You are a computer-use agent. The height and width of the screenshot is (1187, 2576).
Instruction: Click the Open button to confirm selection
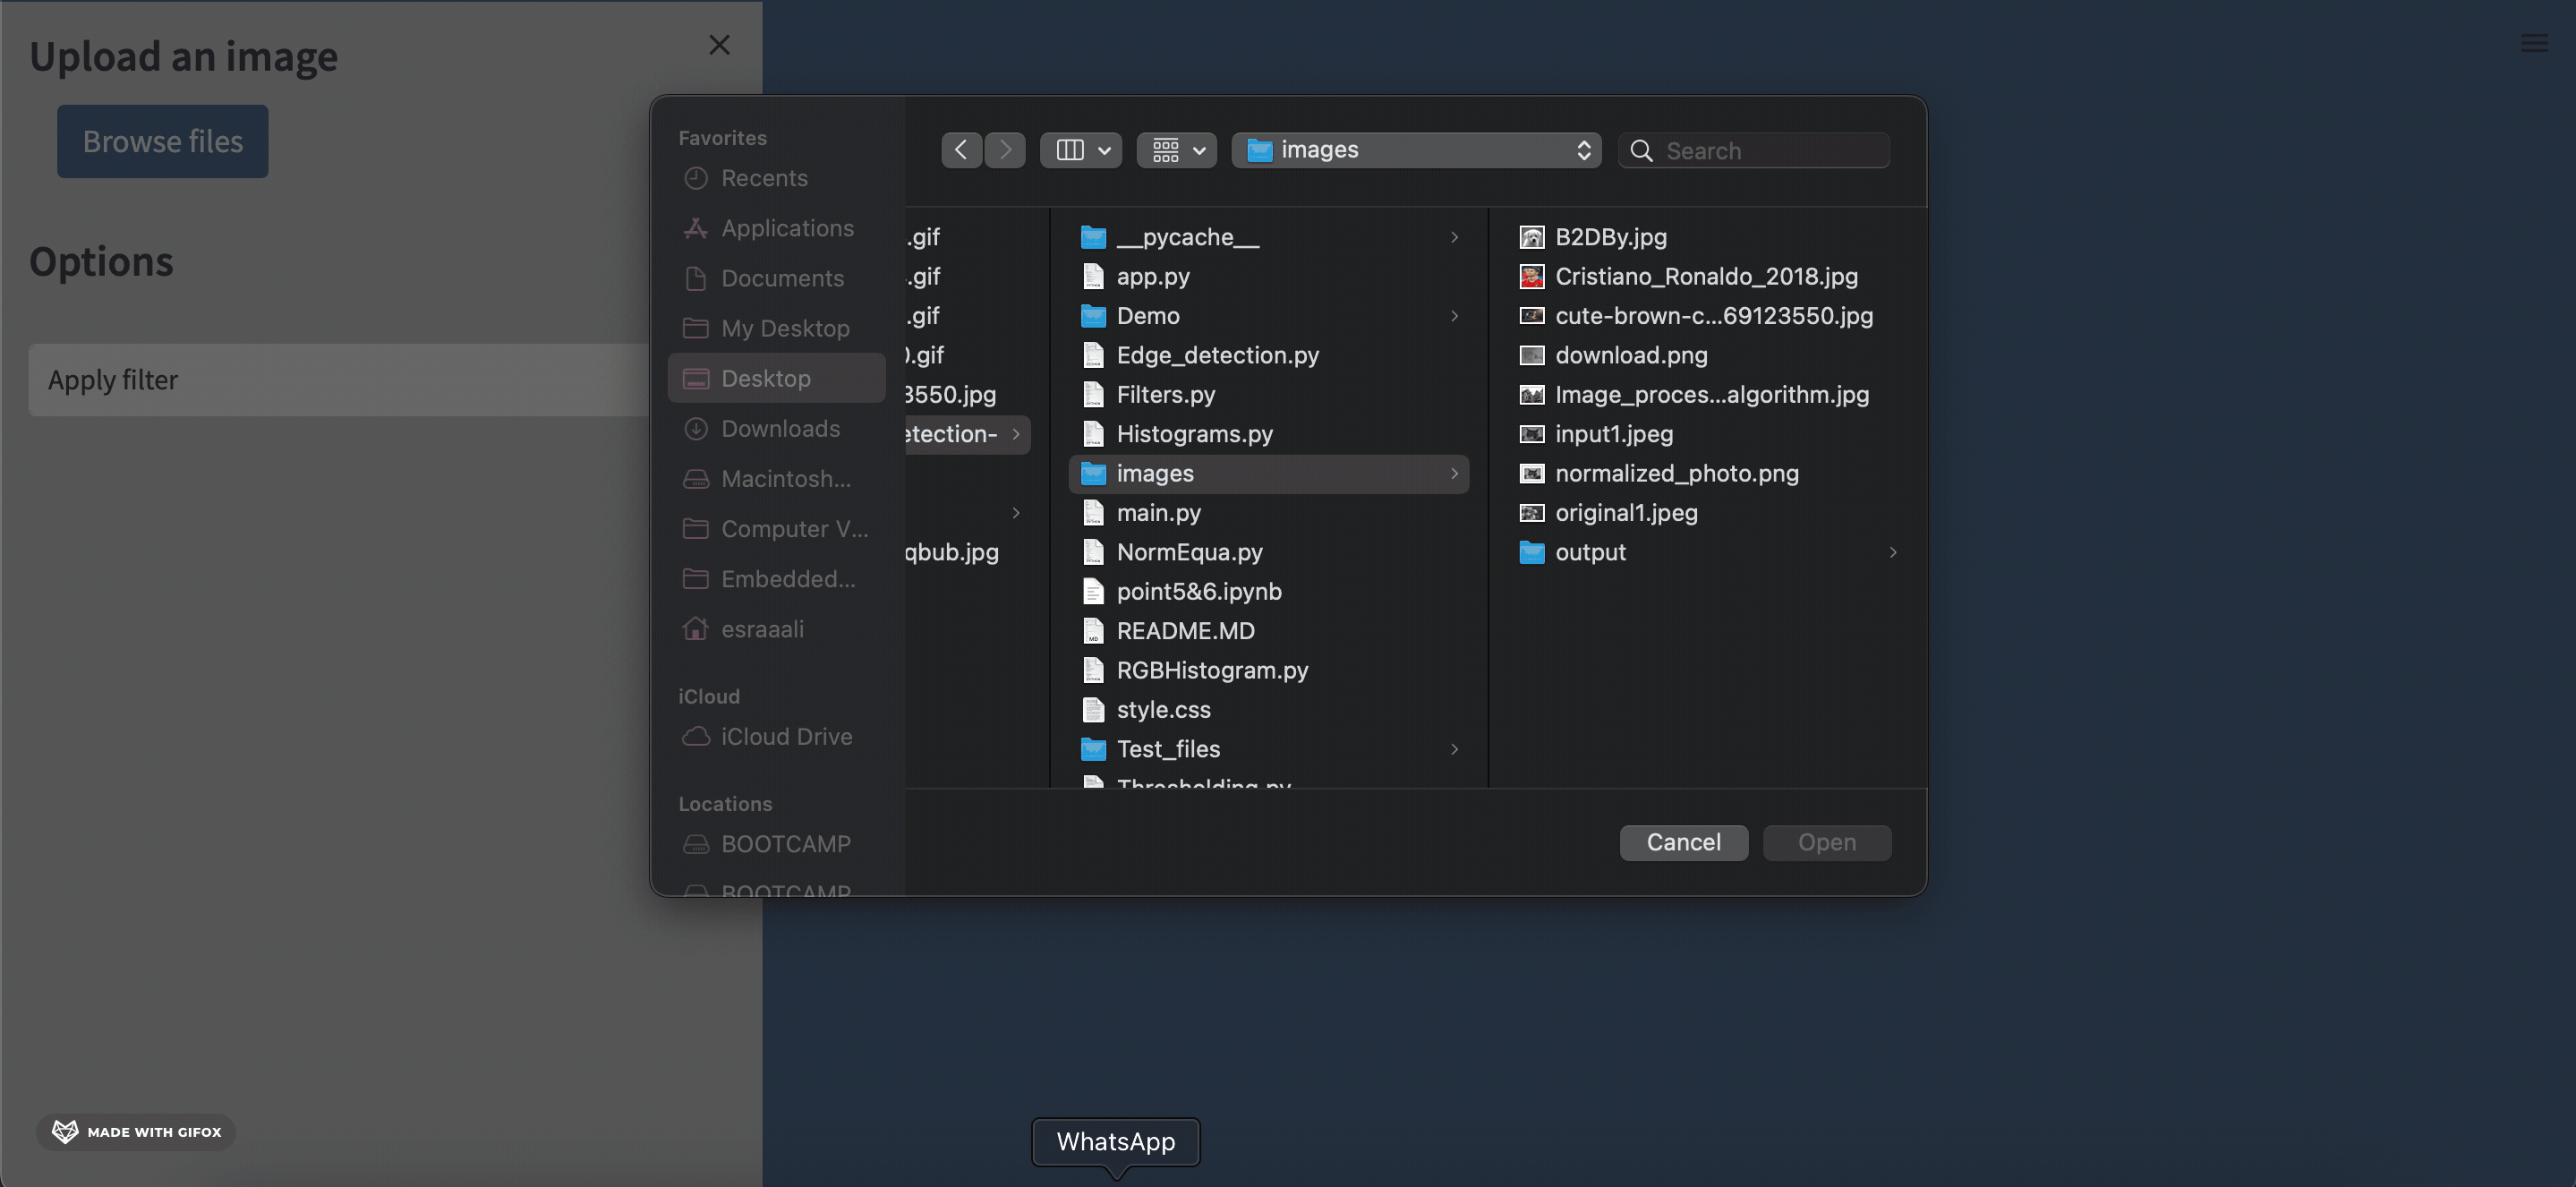tap(1827, 841)
